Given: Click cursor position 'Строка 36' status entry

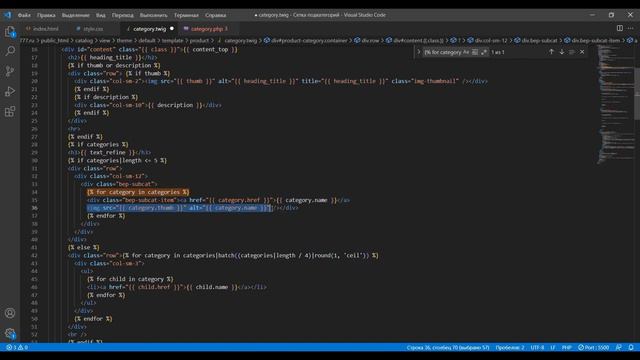Looking at the screenshot, I should 448,347.
